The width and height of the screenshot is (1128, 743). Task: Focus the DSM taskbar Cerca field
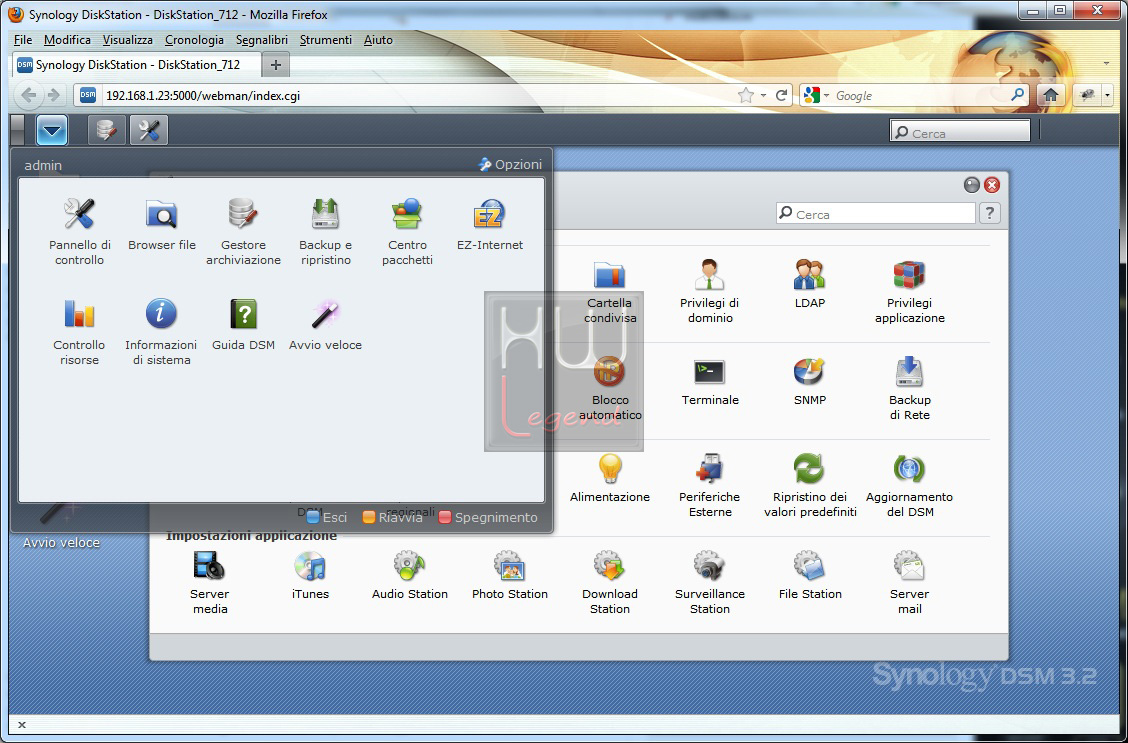point(960,133)
